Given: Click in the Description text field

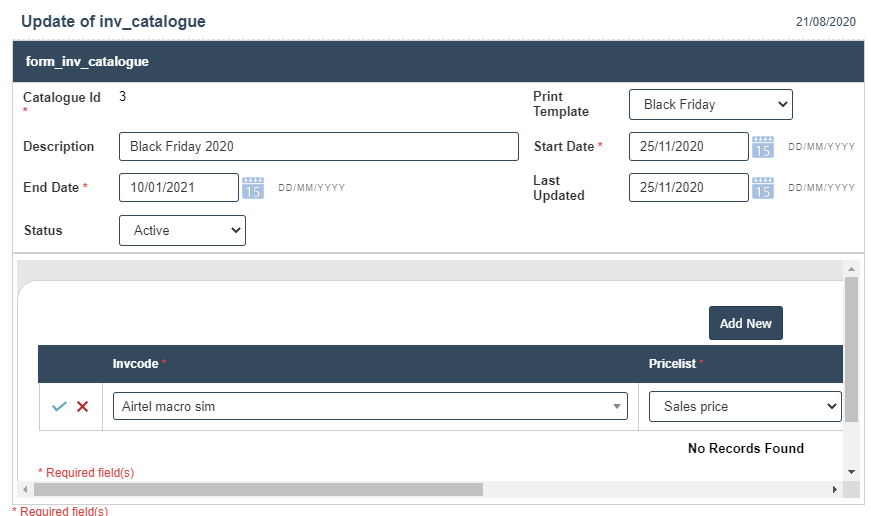Looking at the screenshot, I should coord(318,146).
